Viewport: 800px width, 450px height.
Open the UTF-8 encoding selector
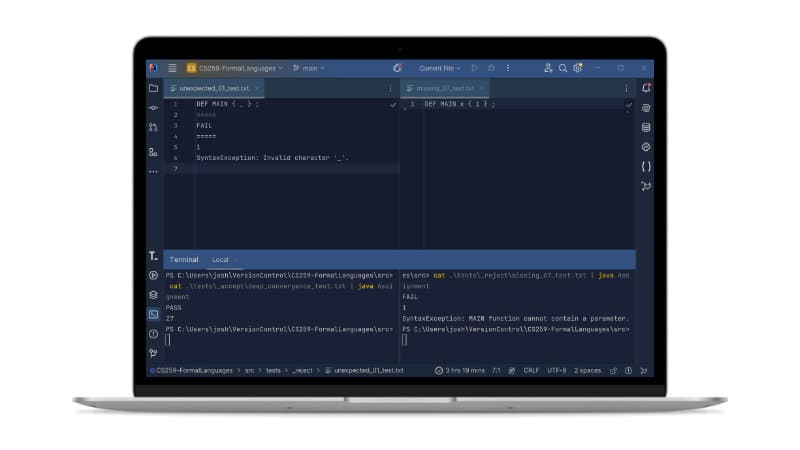(557, 370)
